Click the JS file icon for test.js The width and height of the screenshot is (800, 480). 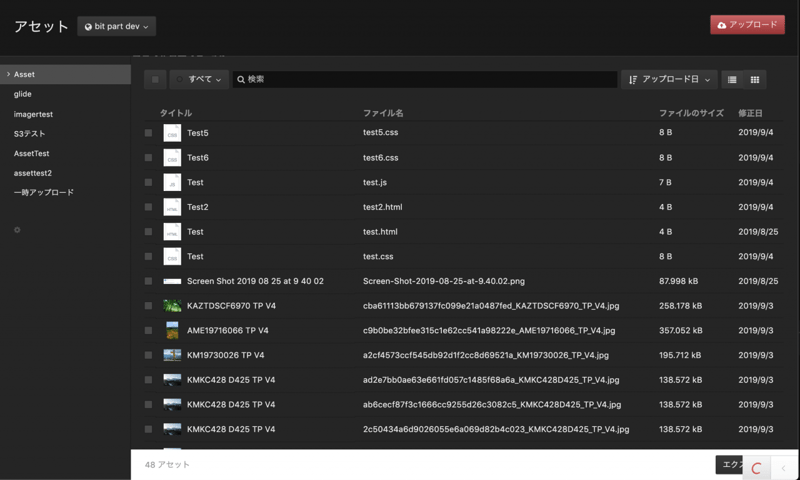[172, 182]
